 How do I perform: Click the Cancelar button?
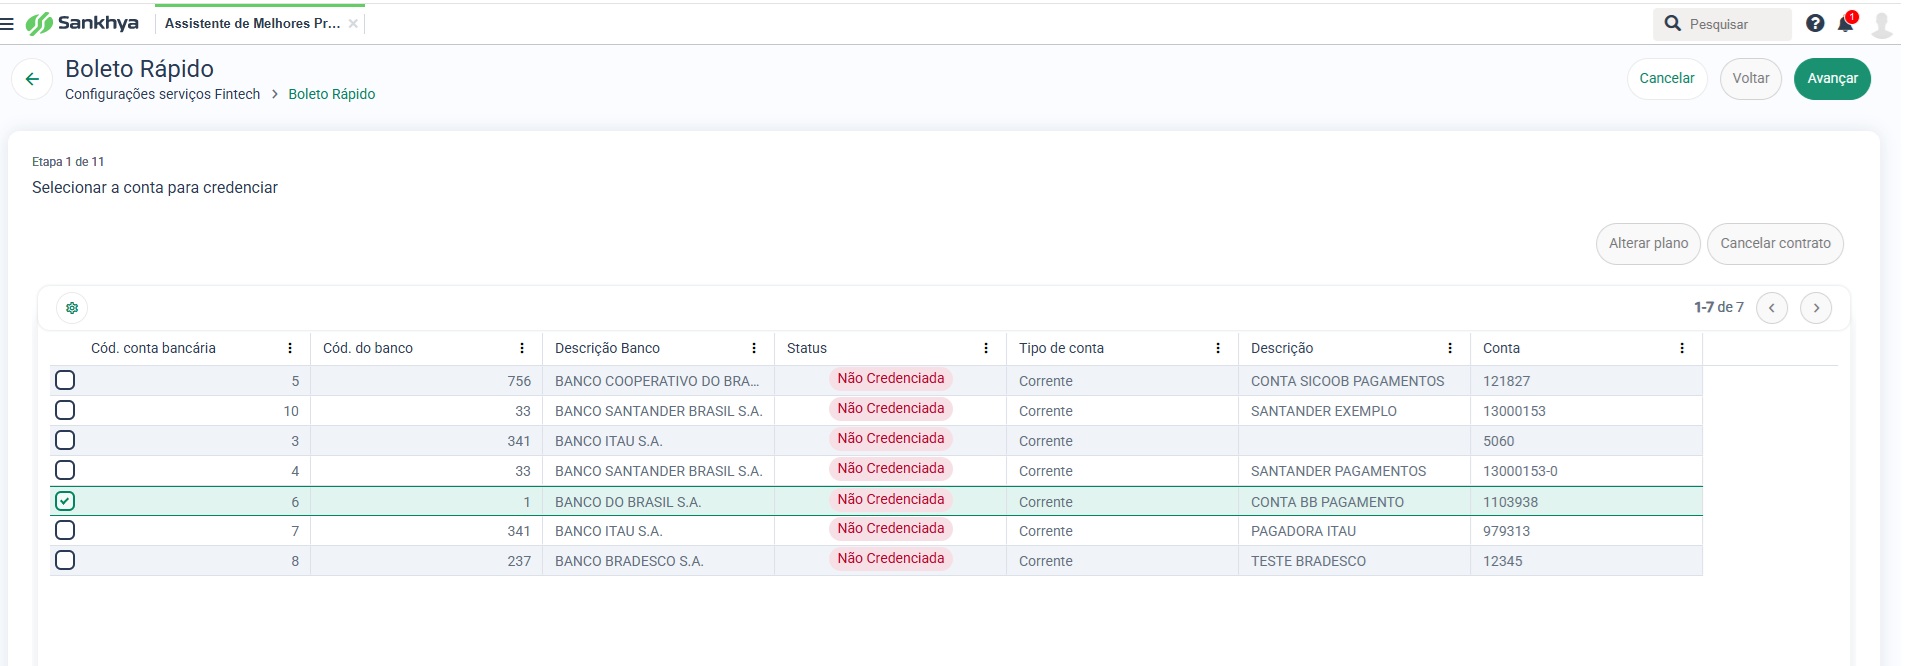[x=1667, y=79]
